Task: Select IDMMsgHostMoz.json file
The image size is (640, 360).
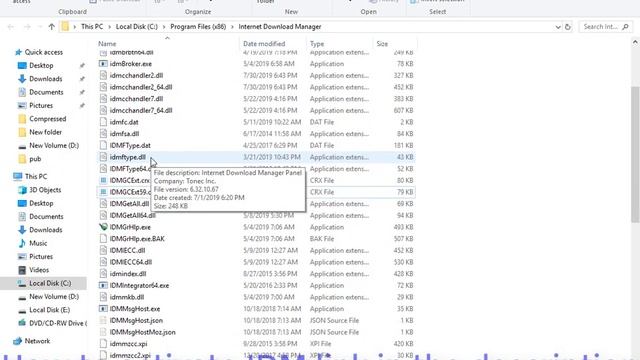Action: [142, 332]
